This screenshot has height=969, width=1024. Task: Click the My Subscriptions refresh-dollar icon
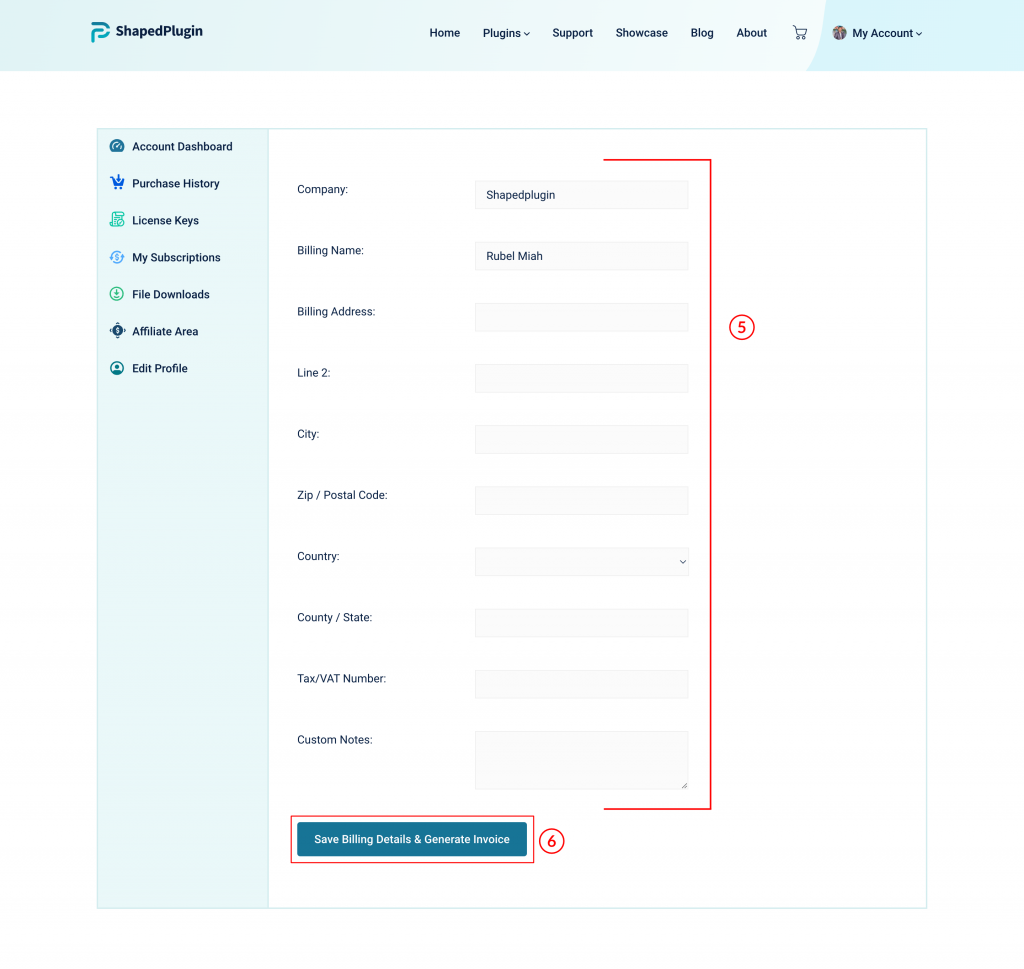pos(117,257)
